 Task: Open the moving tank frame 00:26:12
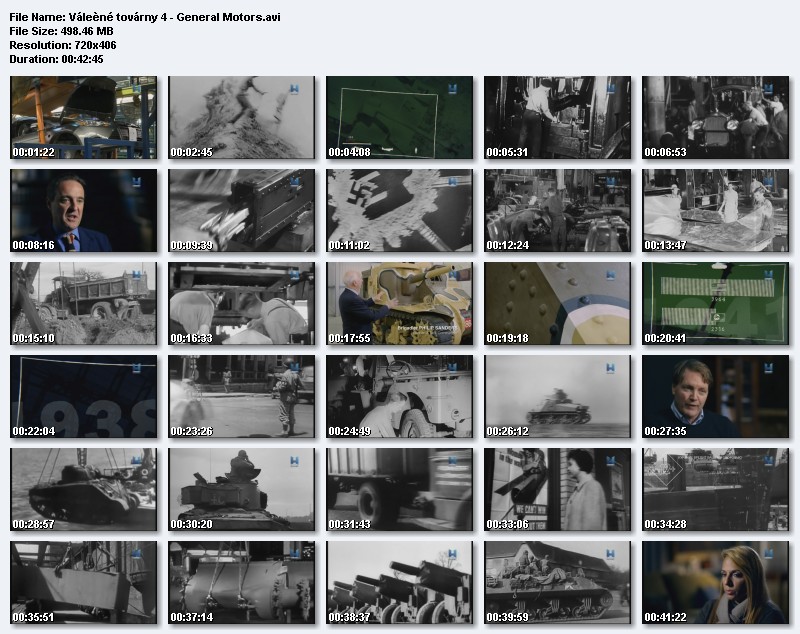point(557,396)
